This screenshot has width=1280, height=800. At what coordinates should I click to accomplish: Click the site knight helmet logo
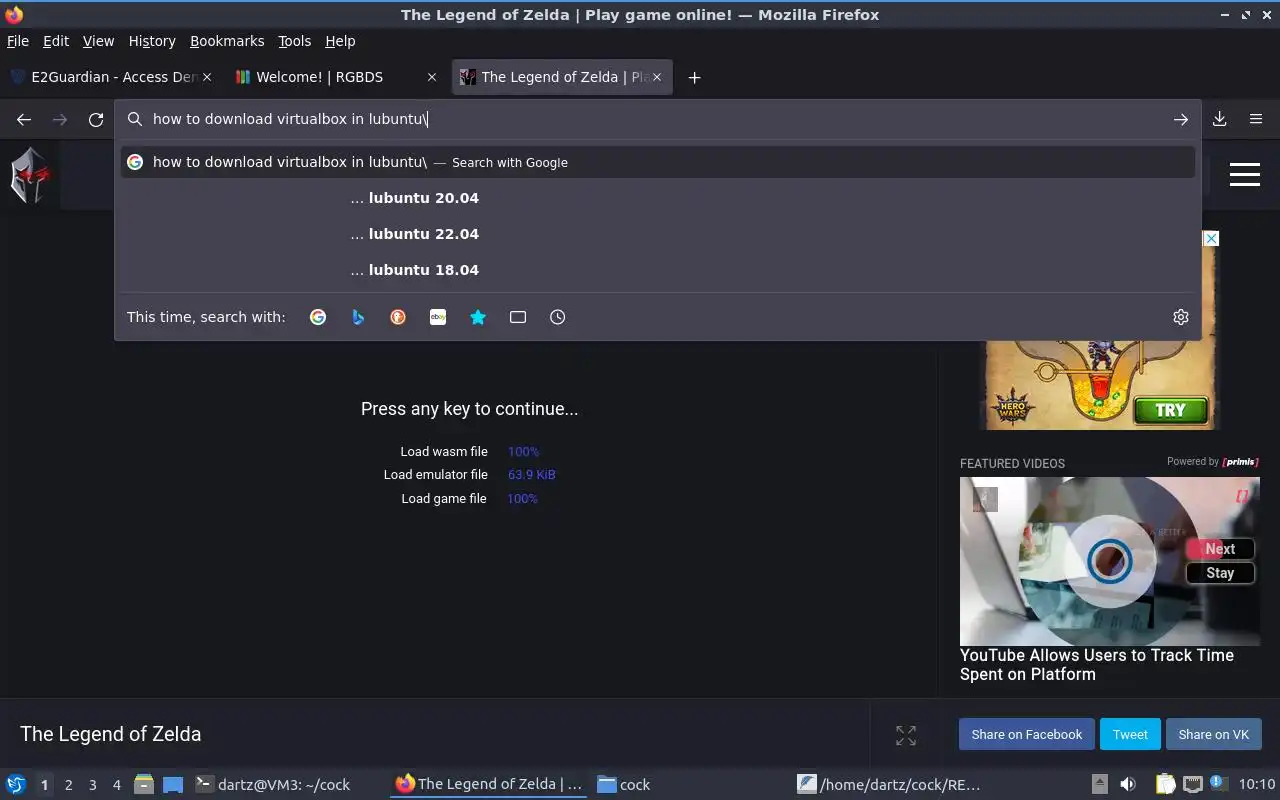[x=29, y=175]
